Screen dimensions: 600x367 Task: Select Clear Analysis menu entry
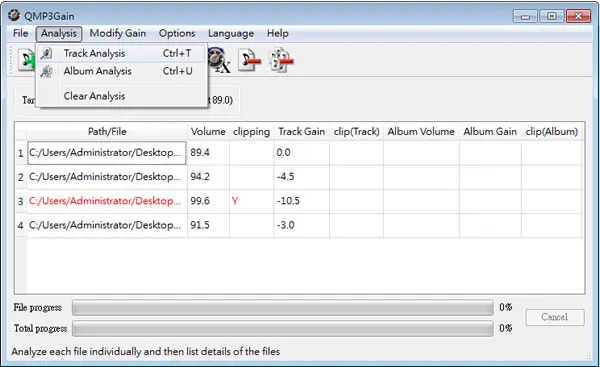pos(122,96)
